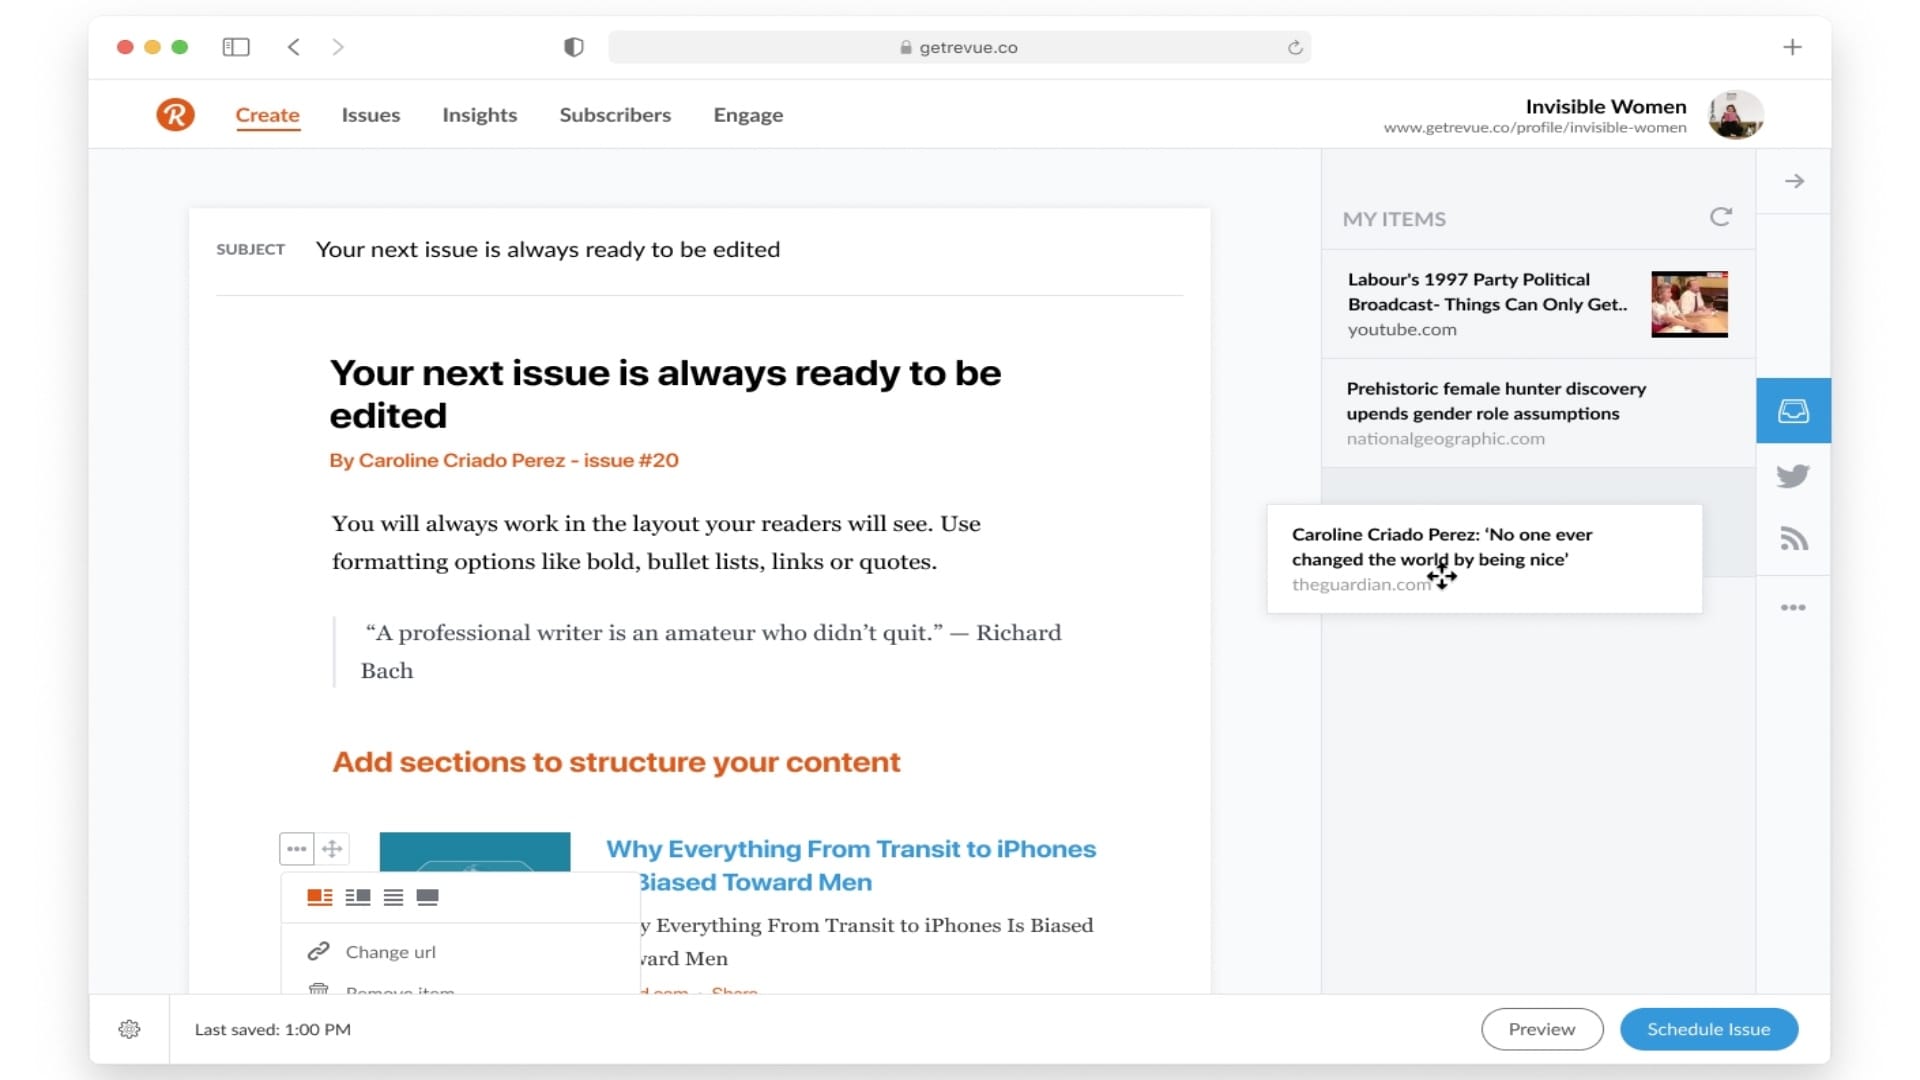Image resolution: width=1920 pixels, height=1080 pixels.
Task: Open issue settings gear icon
Action: coord(129,1029)
